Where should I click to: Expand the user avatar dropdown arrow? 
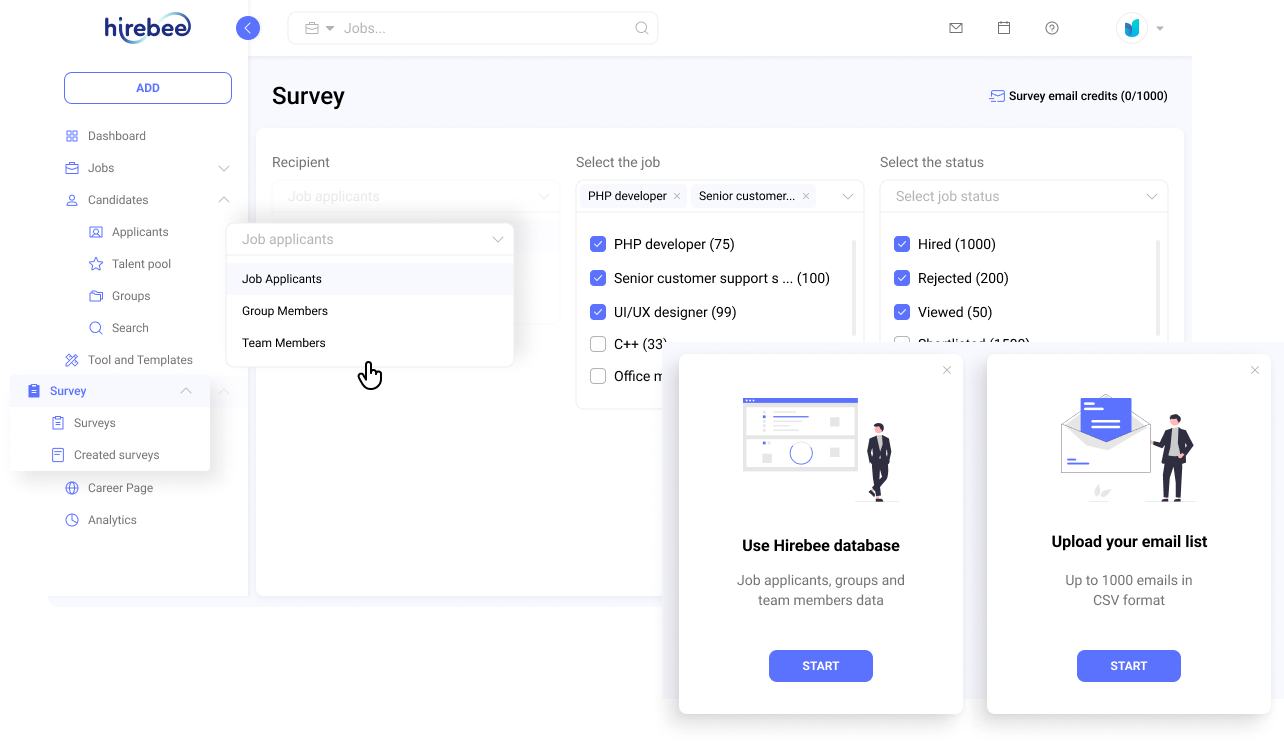pyautogui.click(x=1159, y=28)
